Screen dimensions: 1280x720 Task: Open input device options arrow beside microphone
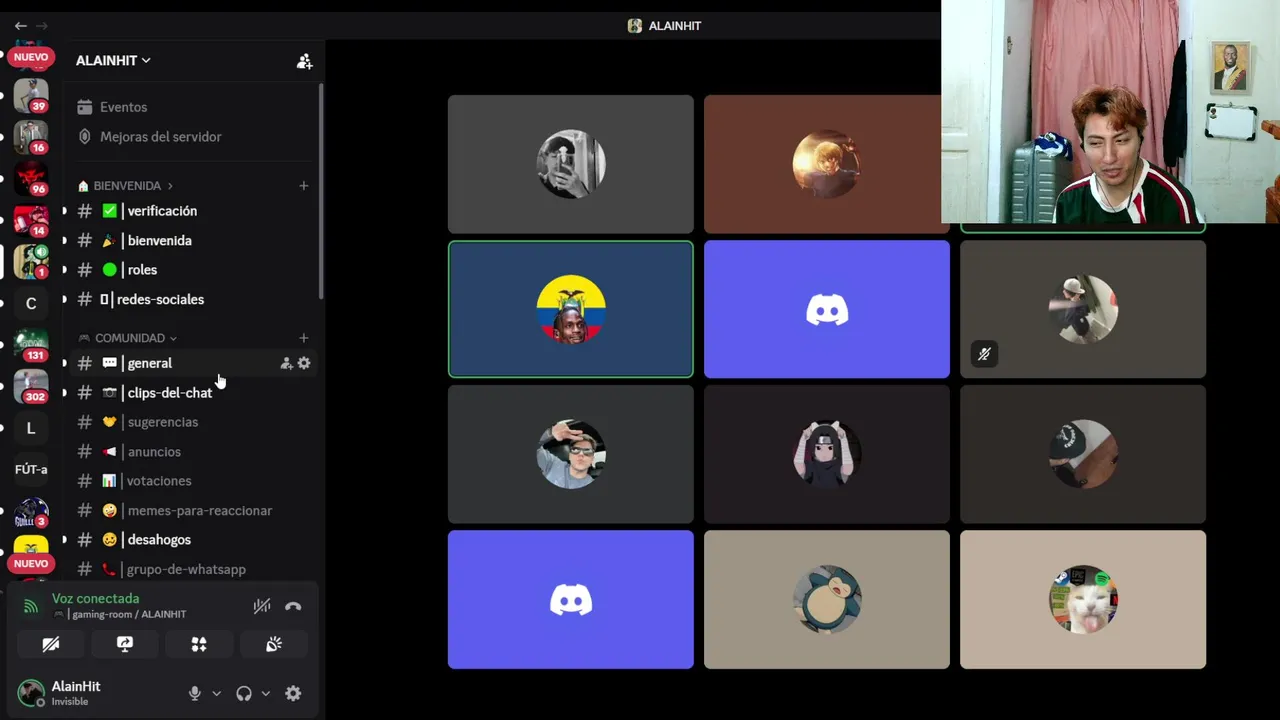click(x=216, y=693)
